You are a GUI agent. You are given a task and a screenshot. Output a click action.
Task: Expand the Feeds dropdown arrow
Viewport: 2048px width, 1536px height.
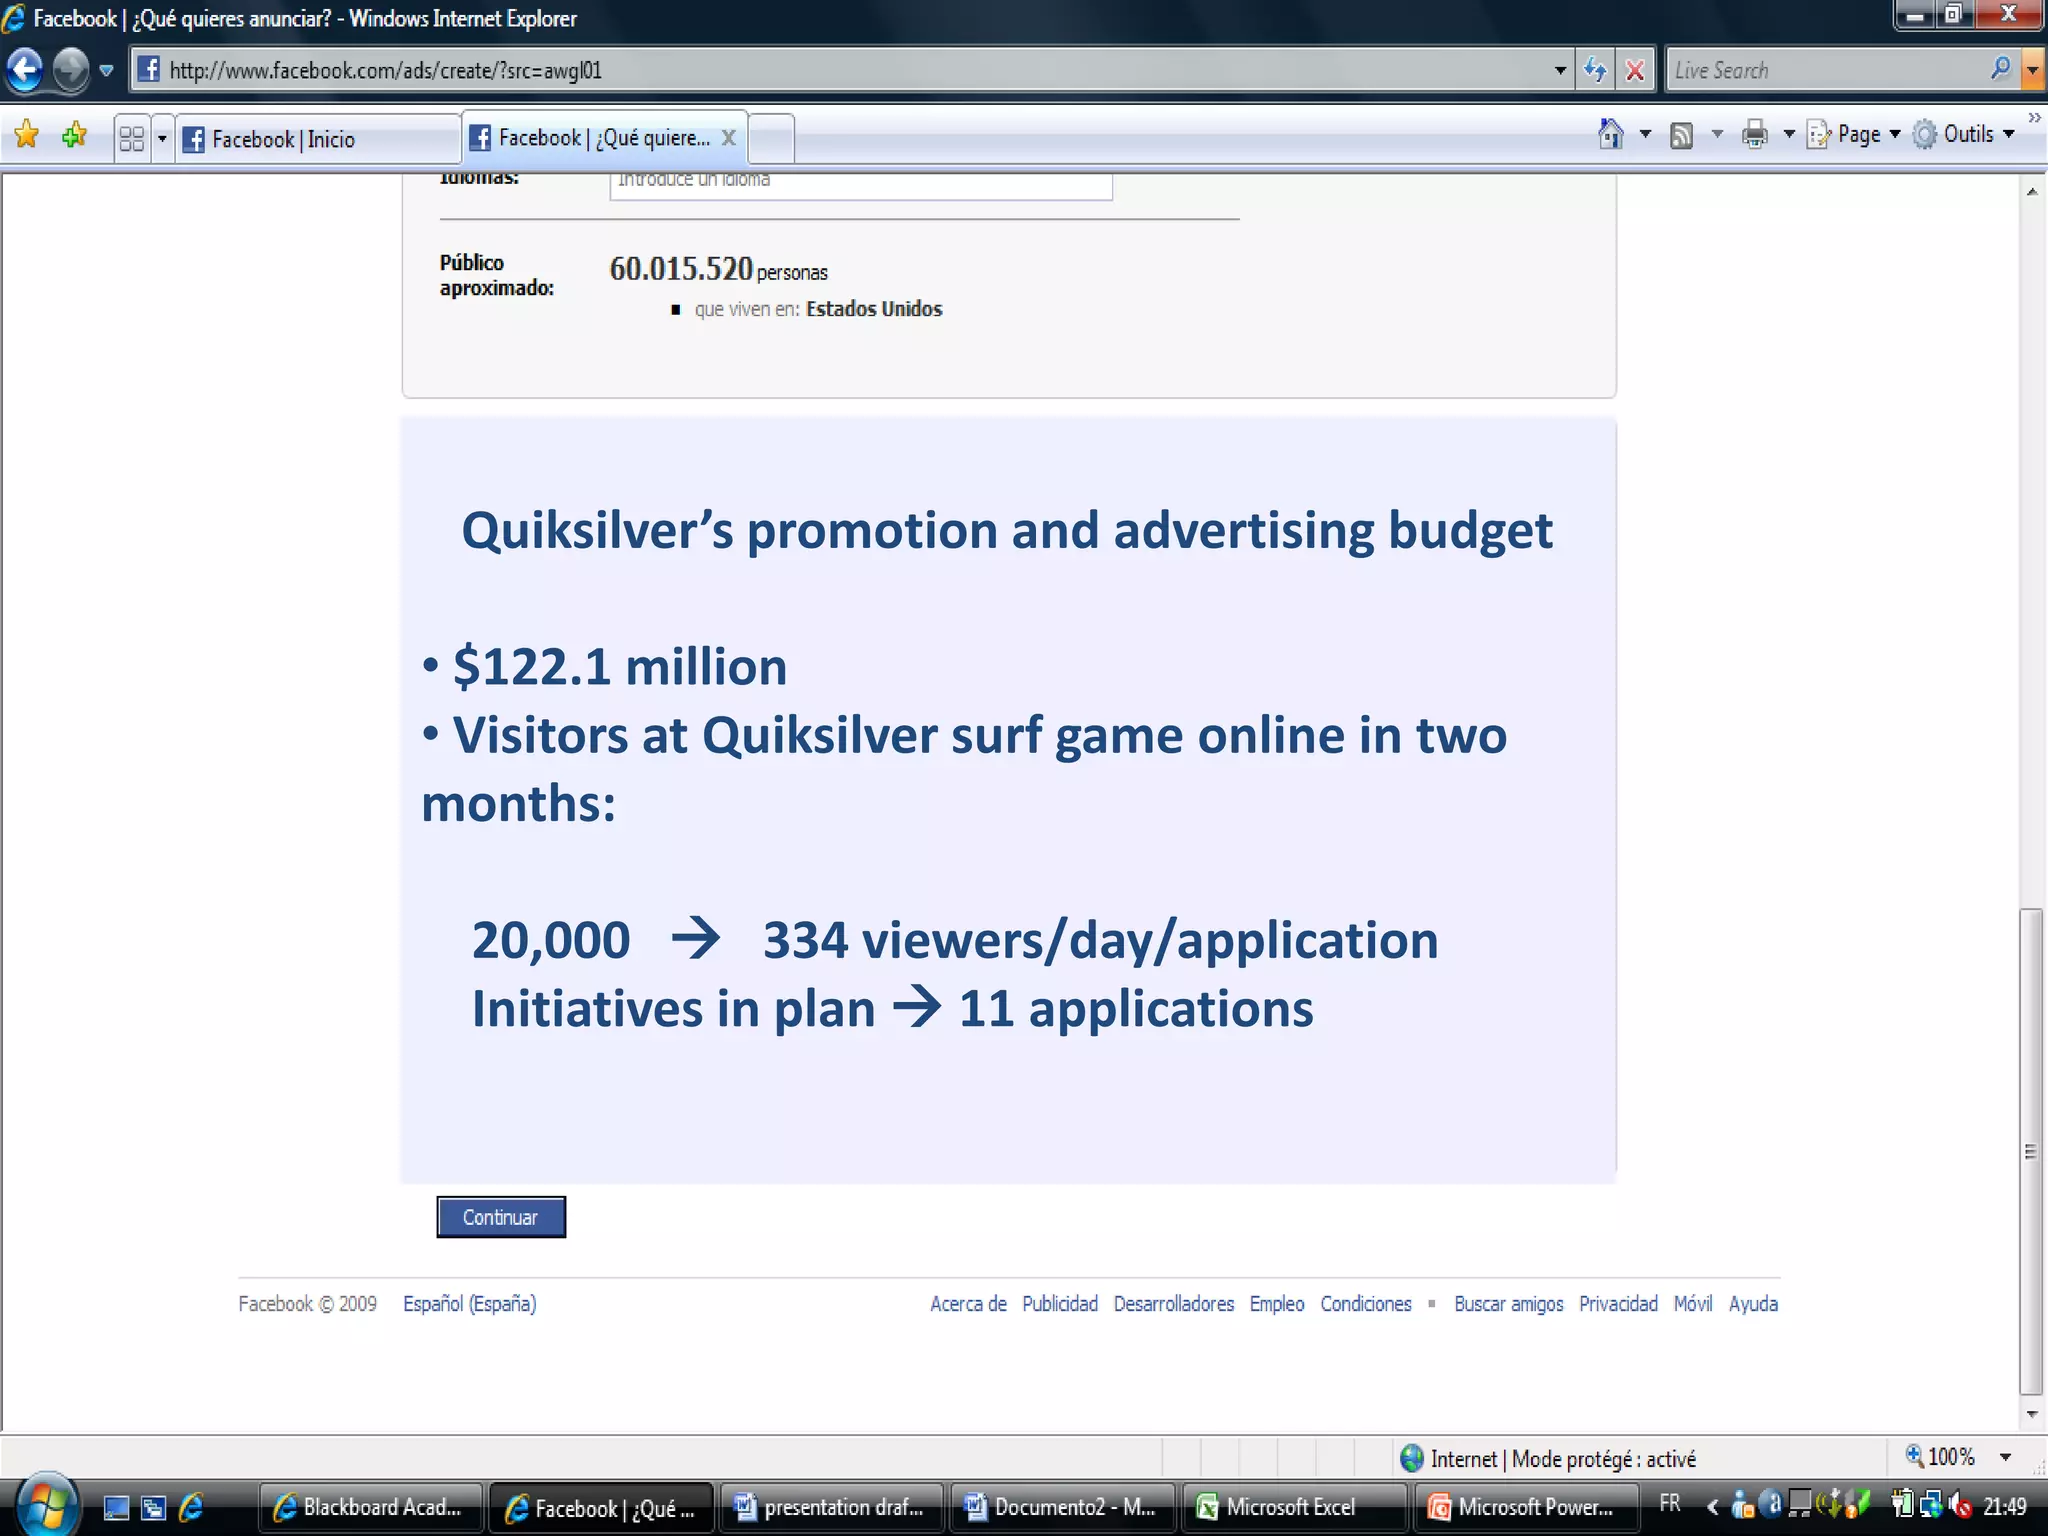[x=1717, y=134]
